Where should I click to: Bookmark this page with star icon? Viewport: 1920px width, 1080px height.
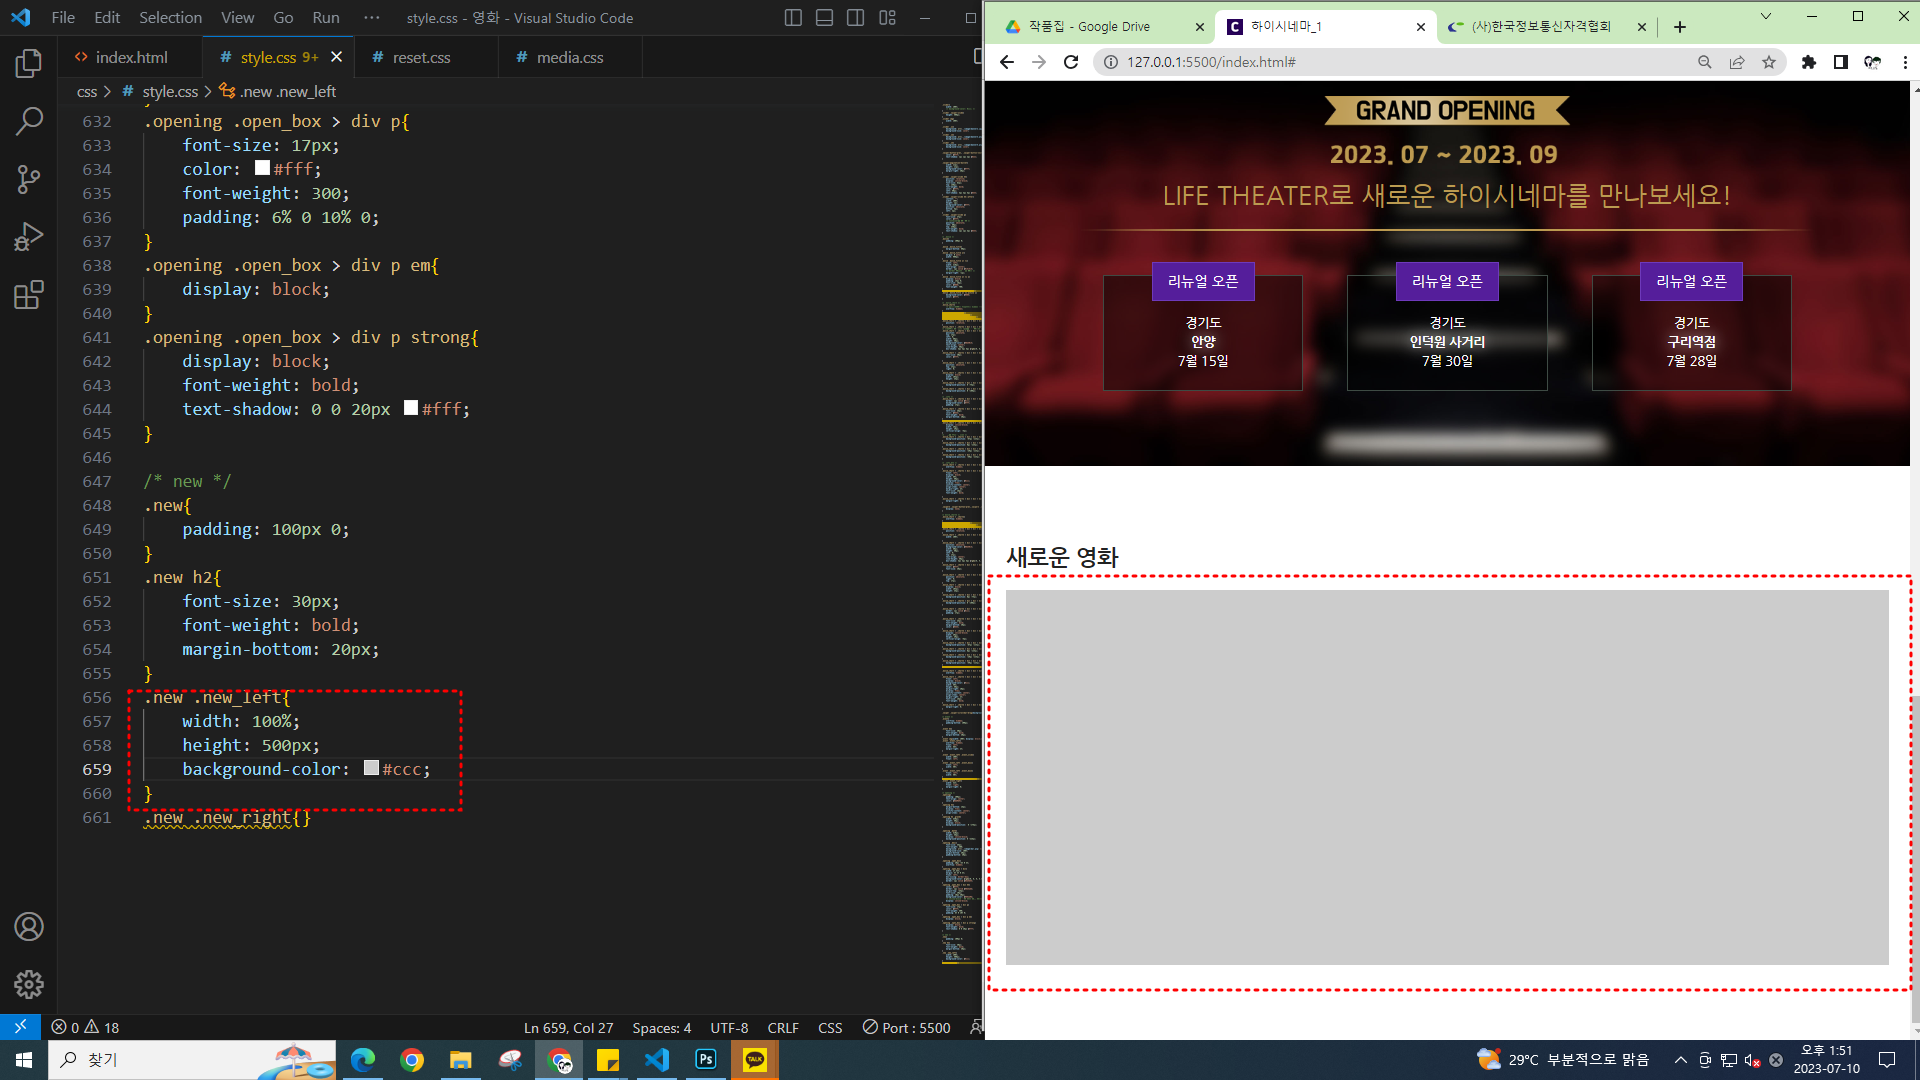point(1769,62)
